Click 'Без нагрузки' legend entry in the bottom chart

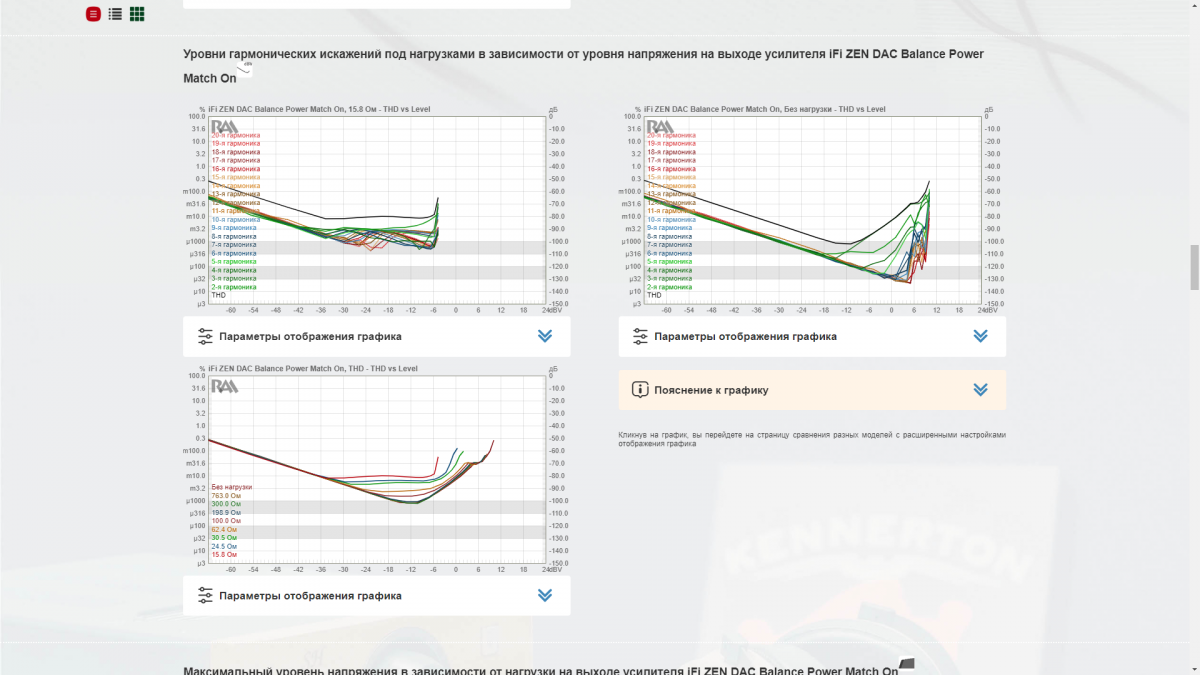click(231, 487)
